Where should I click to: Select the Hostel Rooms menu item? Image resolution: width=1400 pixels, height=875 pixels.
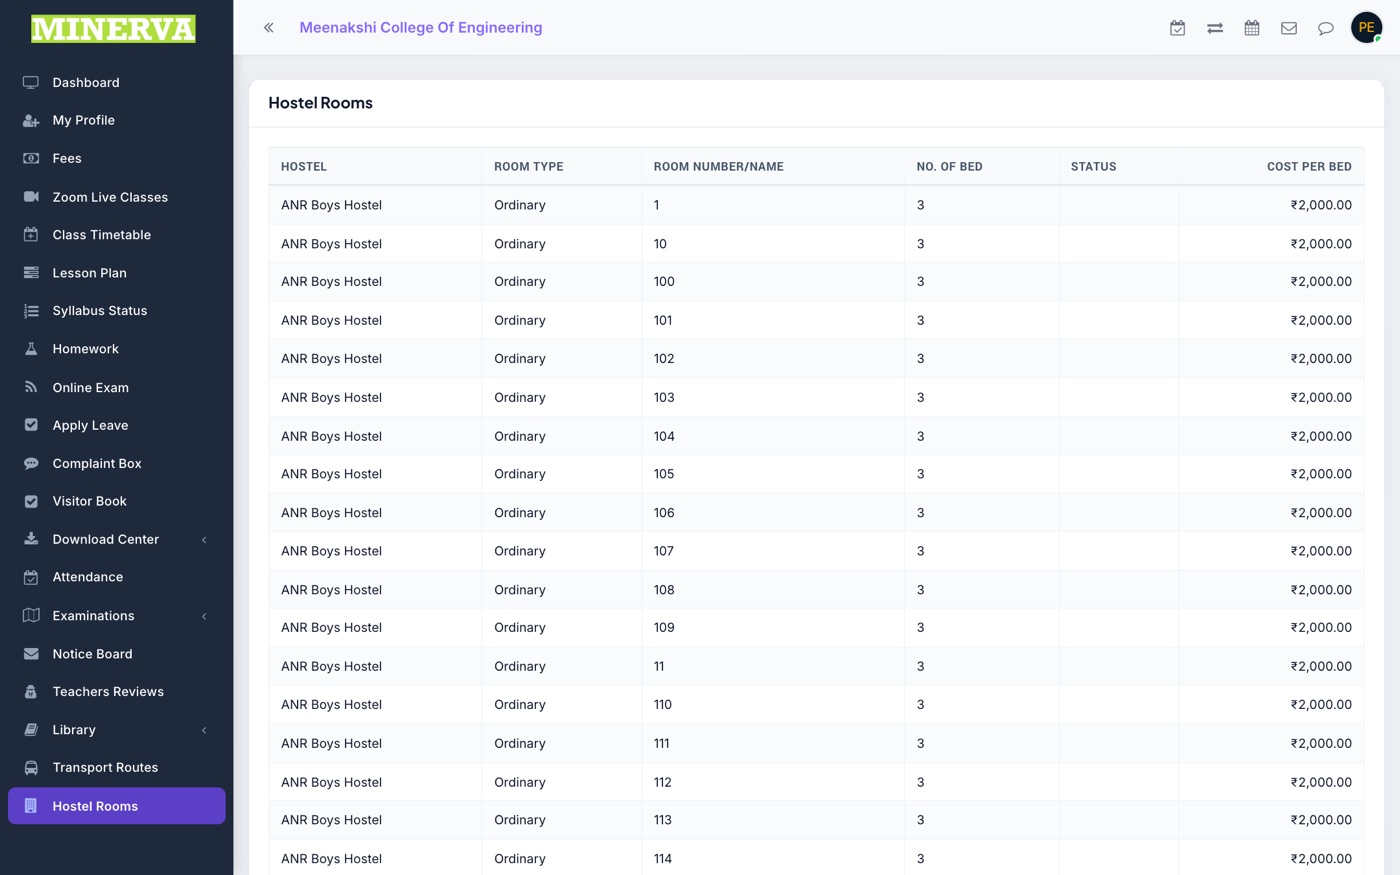click(x=116, y=806)
